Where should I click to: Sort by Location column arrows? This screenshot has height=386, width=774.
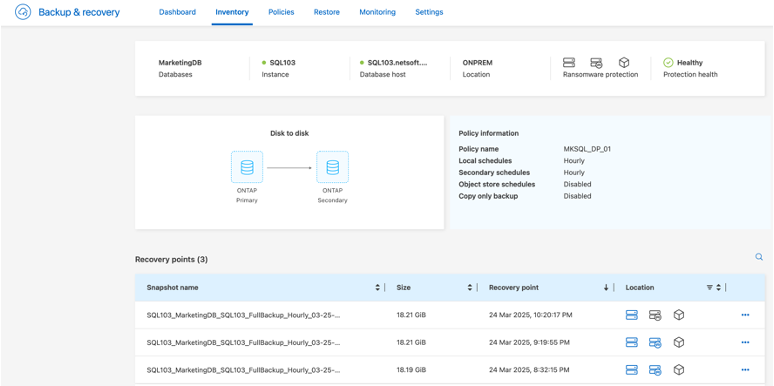pos(719,287)
